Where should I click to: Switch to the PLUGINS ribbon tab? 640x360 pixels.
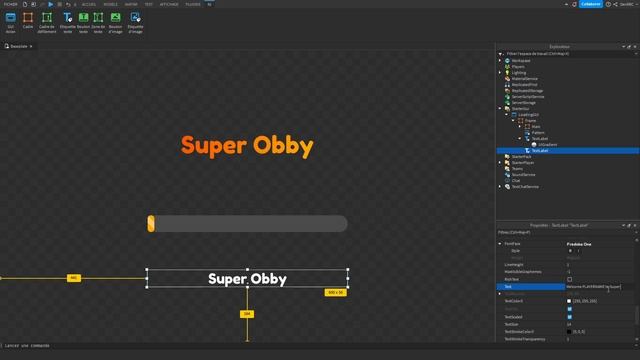193,4
